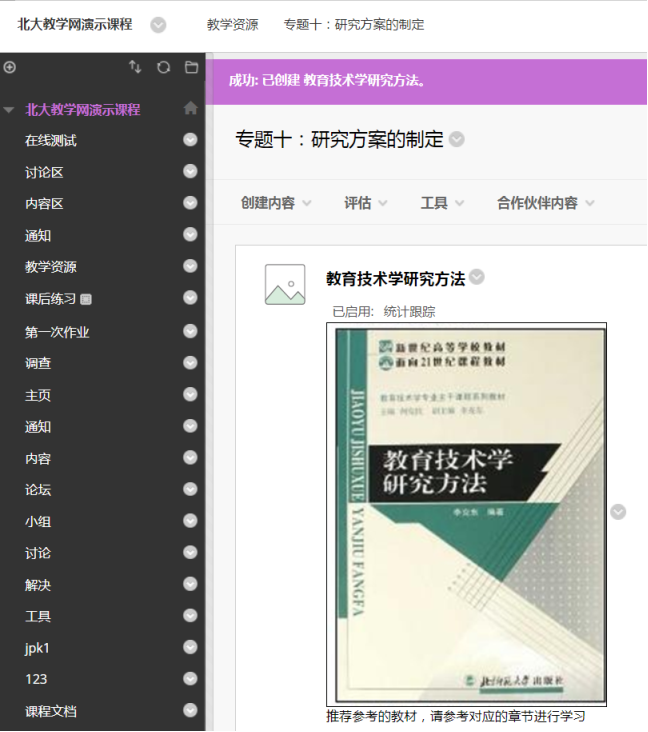Open 教学资源 in course menu
The image size is (648, 732).
coord(51,267)
